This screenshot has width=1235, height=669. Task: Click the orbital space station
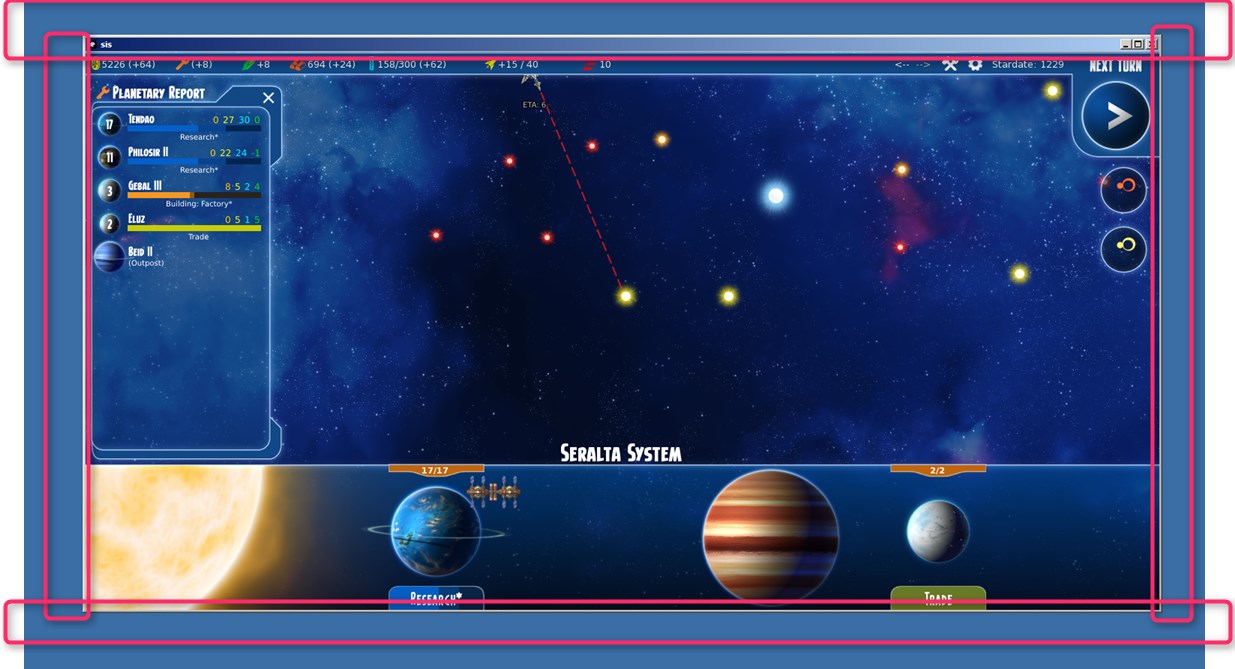pyautogui.click(x=494, y=492)
